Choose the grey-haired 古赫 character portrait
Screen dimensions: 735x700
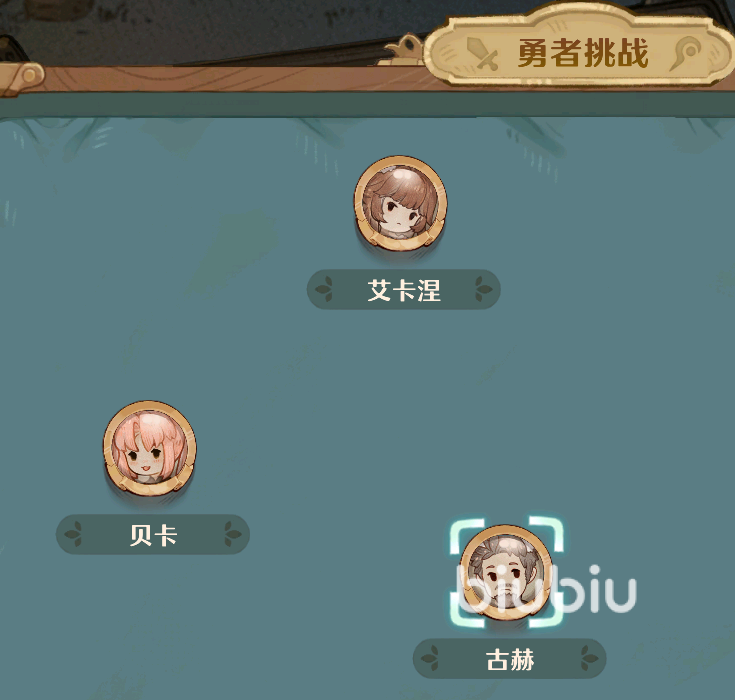click(x=506, y=572)
